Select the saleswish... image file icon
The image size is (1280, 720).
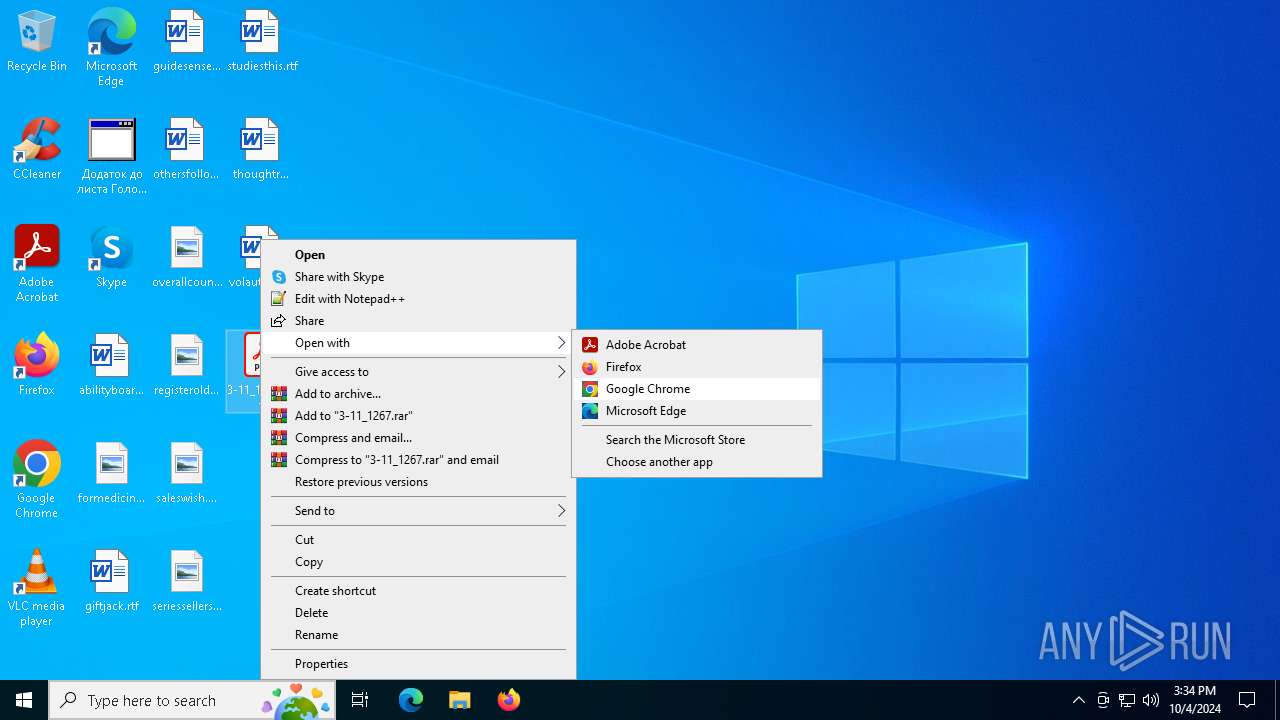[x=187, y=474]
